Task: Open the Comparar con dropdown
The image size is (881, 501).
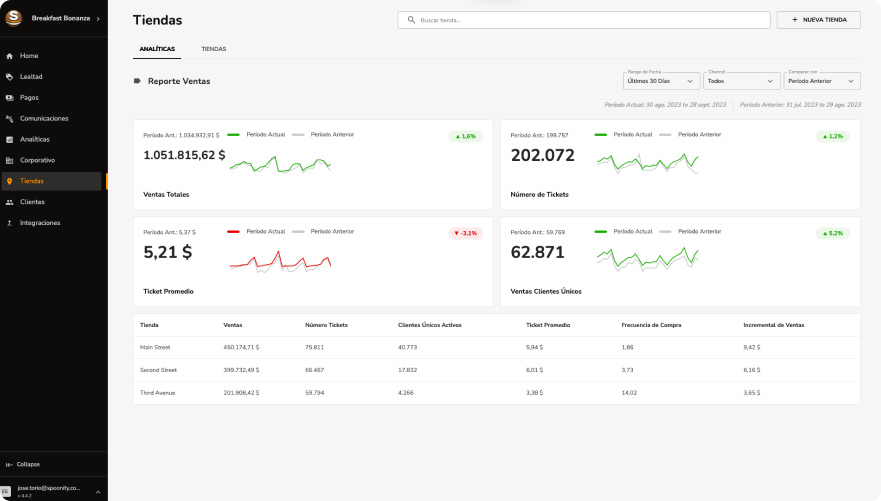Action: tap(821, 81)
